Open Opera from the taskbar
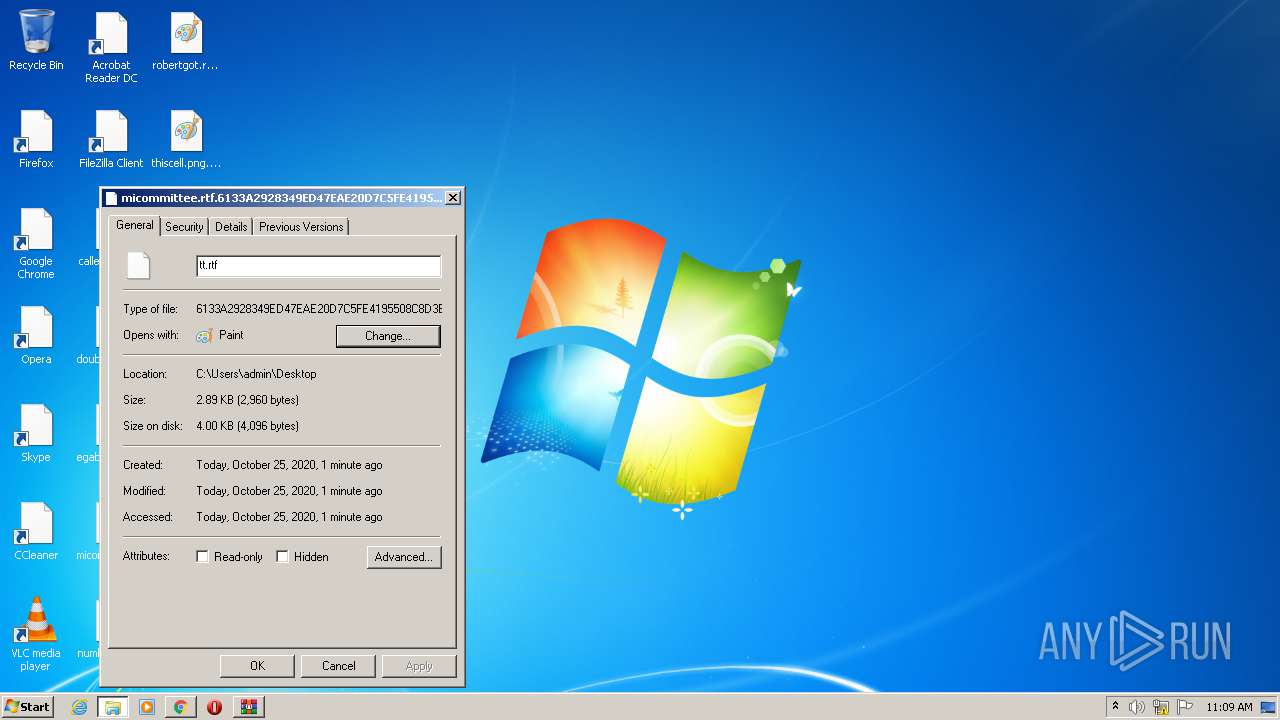The height and width of the screenshot is (720, 1280). click(214, 707)
